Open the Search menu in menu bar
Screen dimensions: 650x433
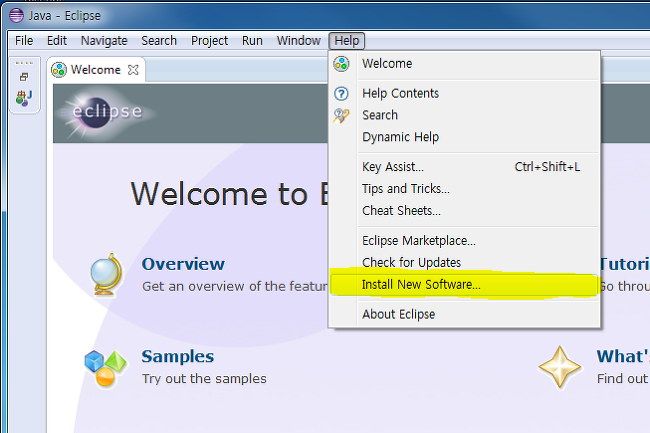tap(159, 41)
